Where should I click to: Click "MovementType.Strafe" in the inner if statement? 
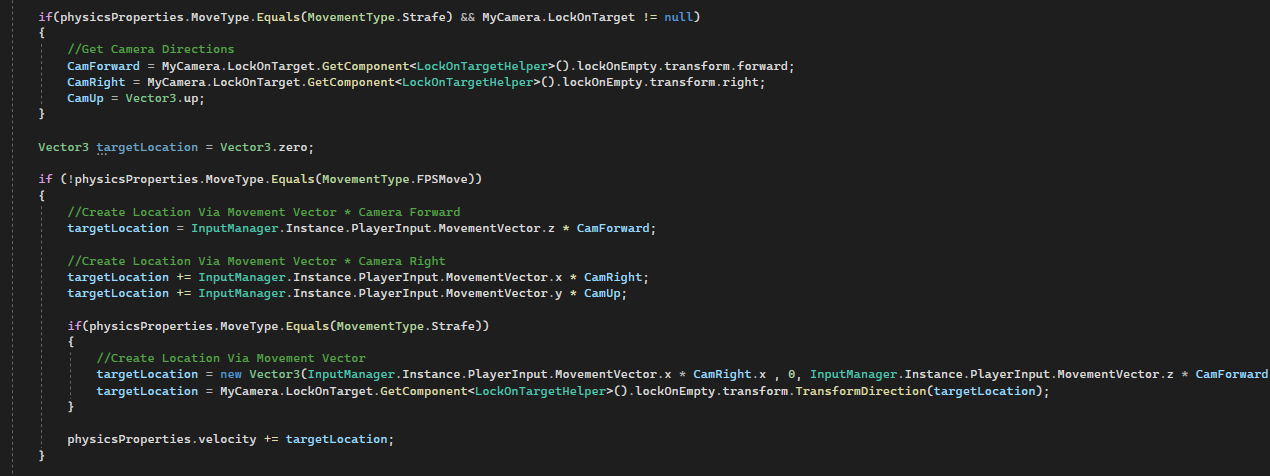pyautogui.click(x=405, y=326)
